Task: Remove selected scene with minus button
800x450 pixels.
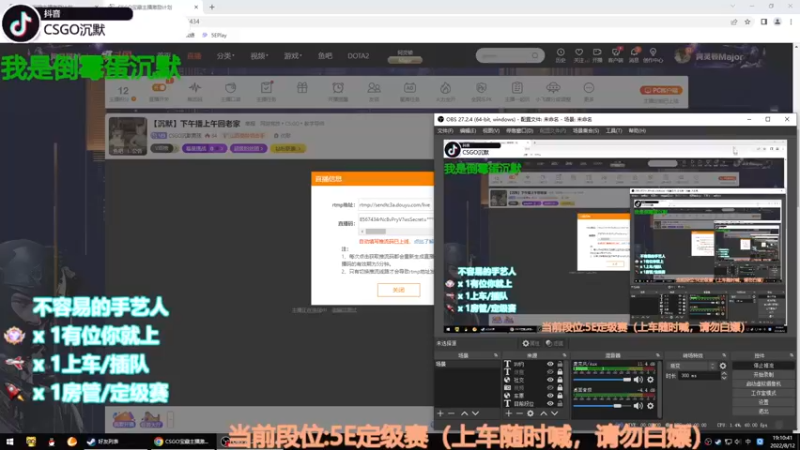Action: pyautogui.click(x=451, y=413)
